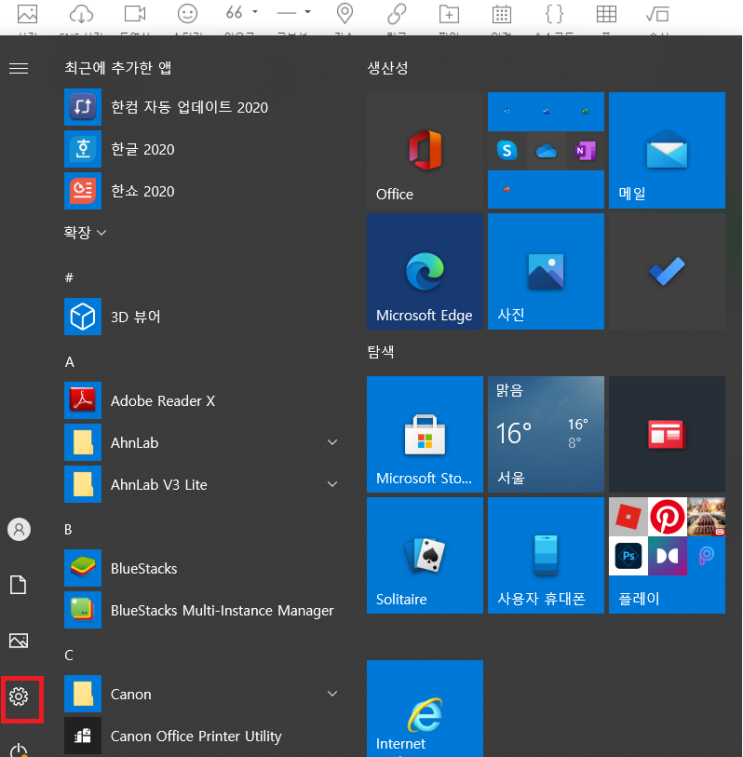743x757 pixels.
Task: Open divider line dropdown arrow in toolbar
Action: coord(308,12)
